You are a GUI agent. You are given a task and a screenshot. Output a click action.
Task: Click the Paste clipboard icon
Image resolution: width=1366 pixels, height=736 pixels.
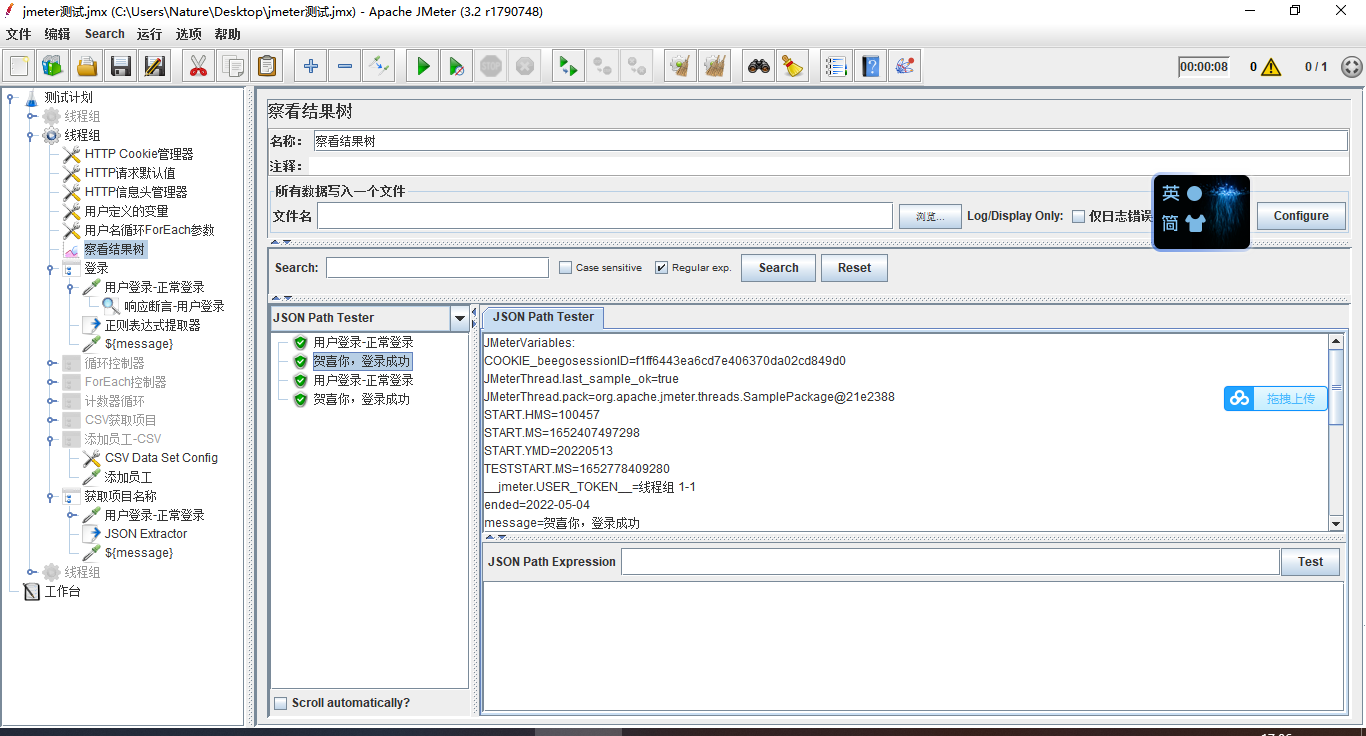pyautogui.click(x=266, y=66)
